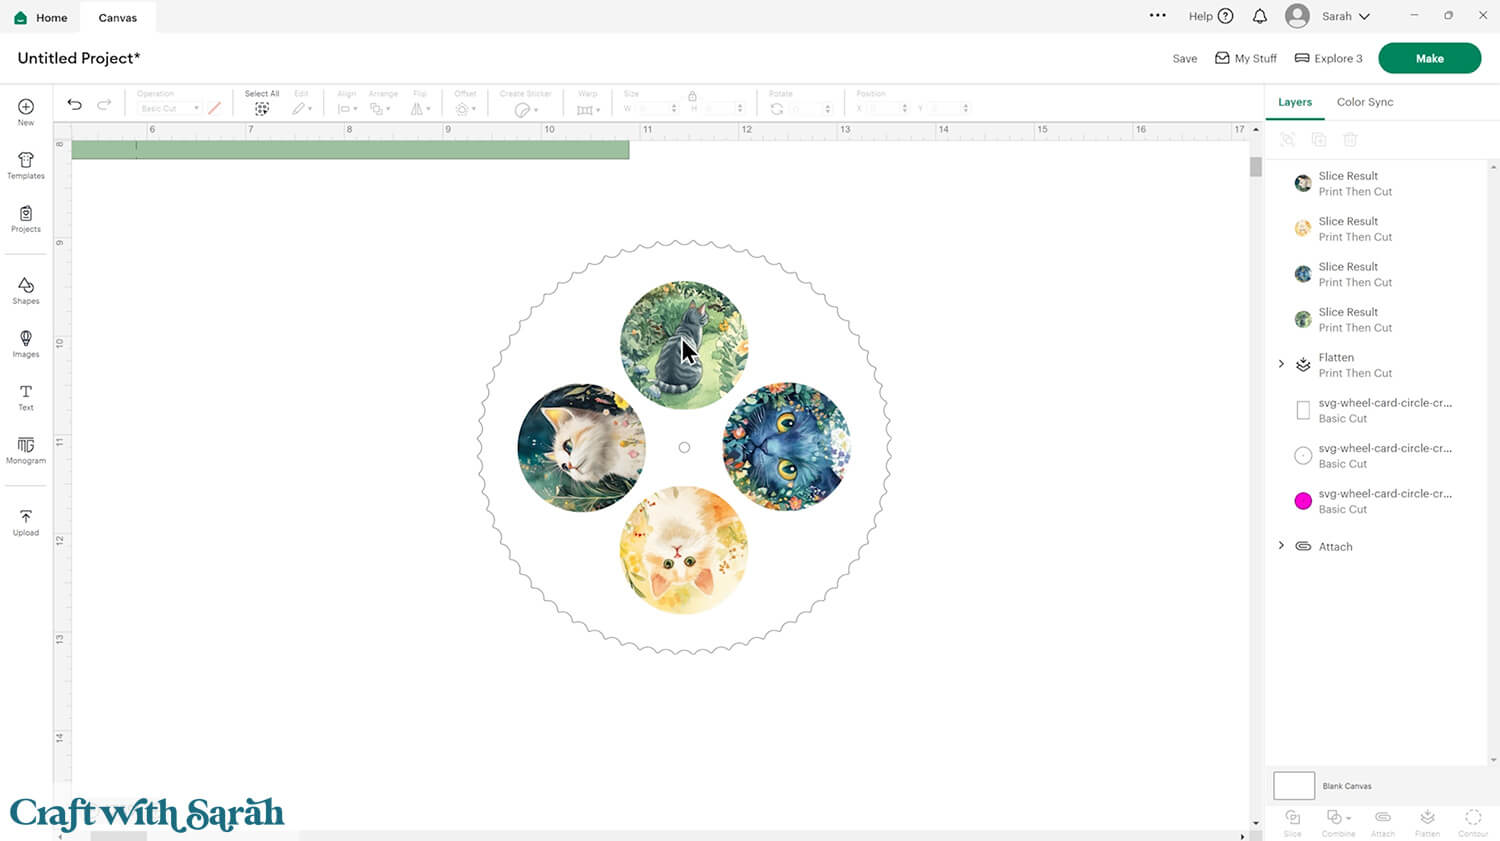Open the Warp dropdown
This screenshot has width=1500, height=841.
[x=588, y=109]
